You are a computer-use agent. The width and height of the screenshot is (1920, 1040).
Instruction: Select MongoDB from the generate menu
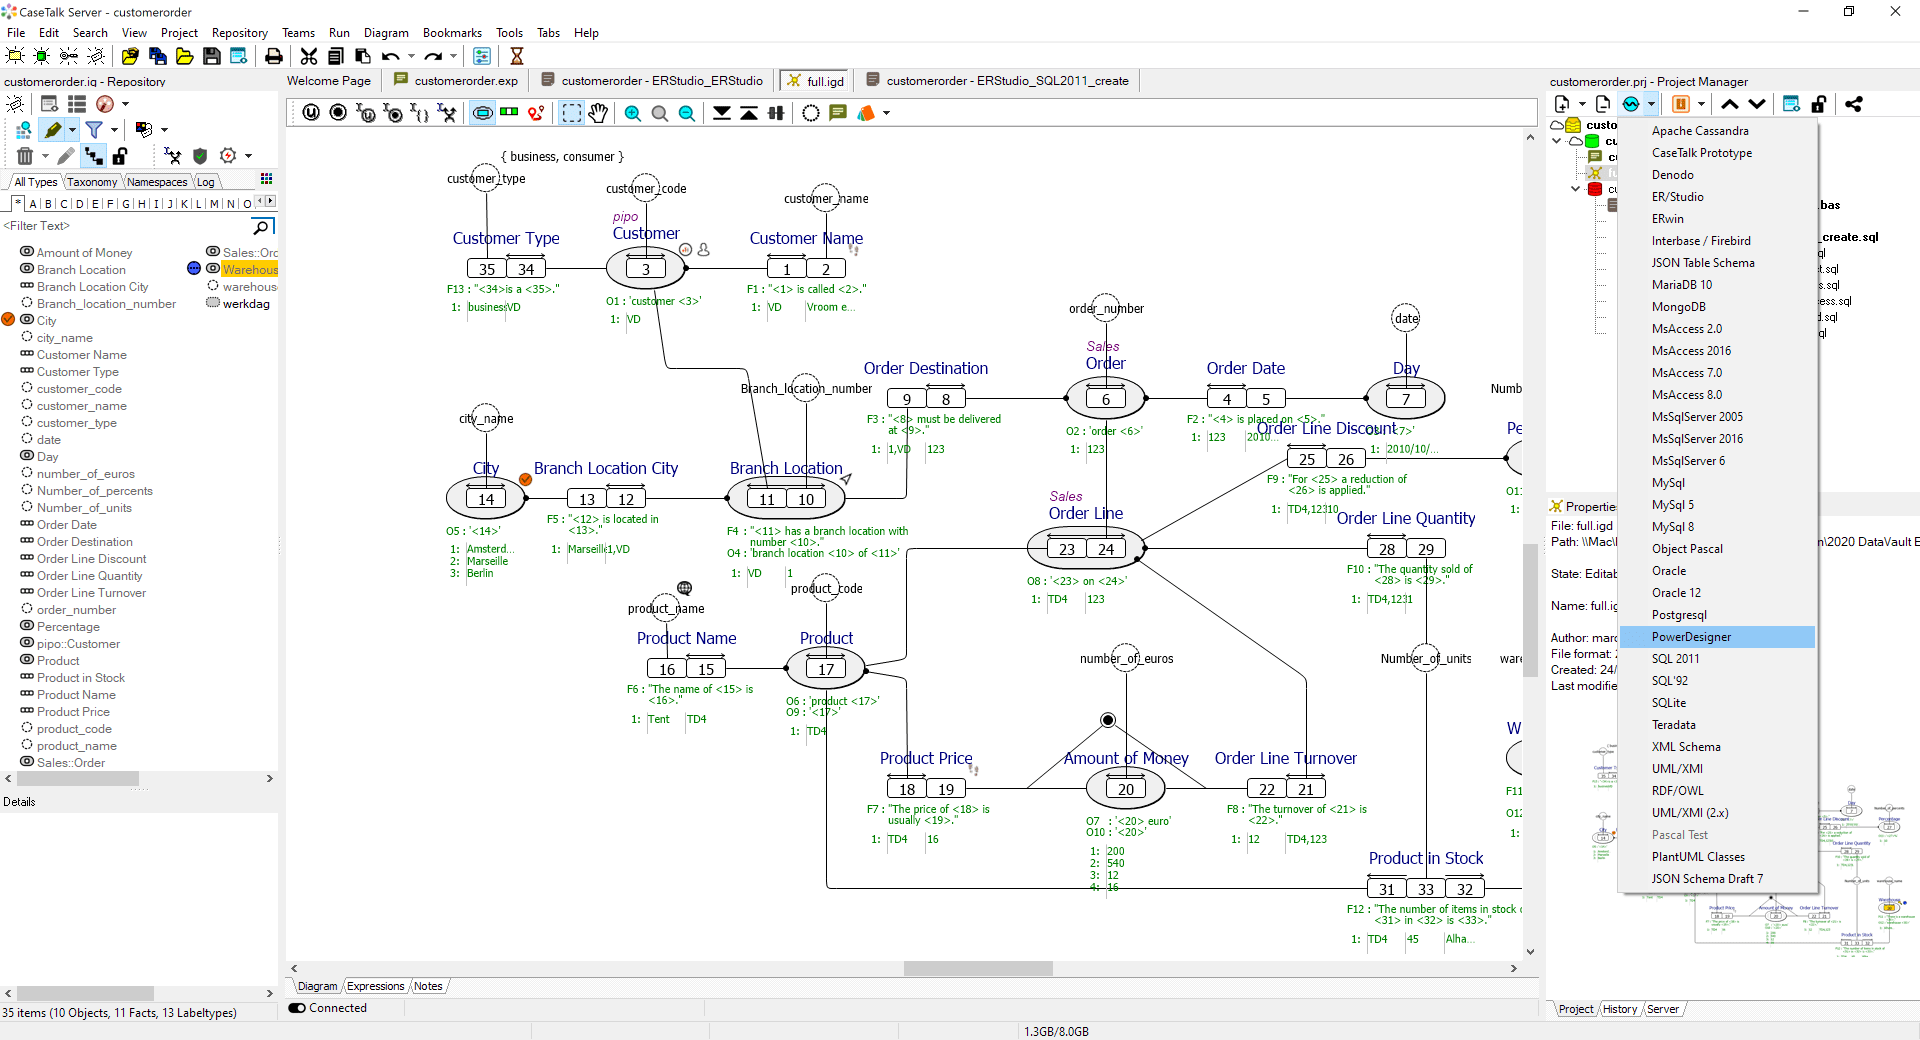1717,307
